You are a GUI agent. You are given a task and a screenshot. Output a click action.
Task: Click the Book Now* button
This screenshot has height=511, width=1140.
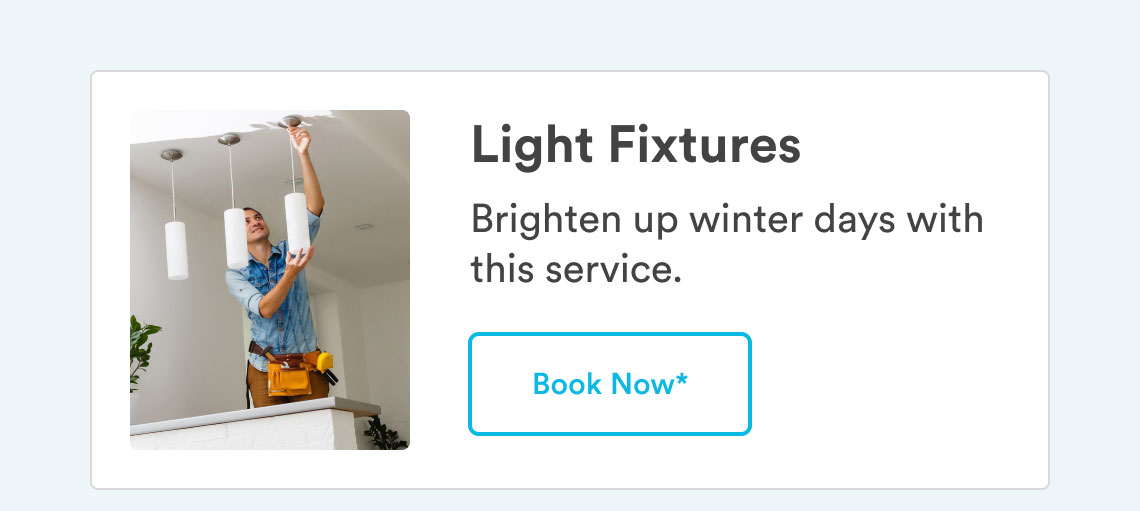click(x=609, y=384)
